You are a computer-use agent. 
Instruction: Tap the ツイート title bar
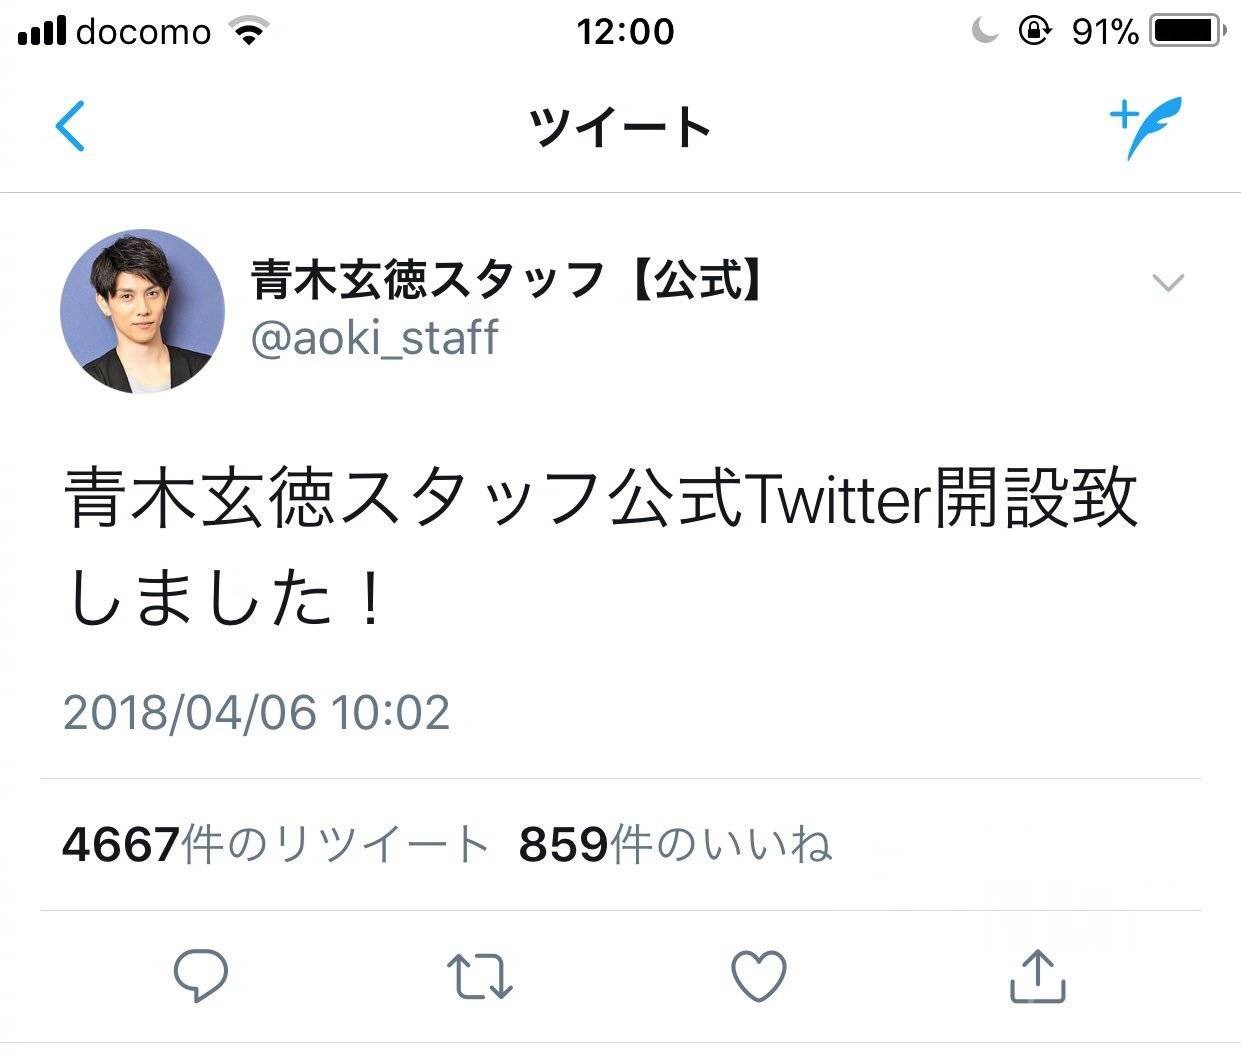620,128
